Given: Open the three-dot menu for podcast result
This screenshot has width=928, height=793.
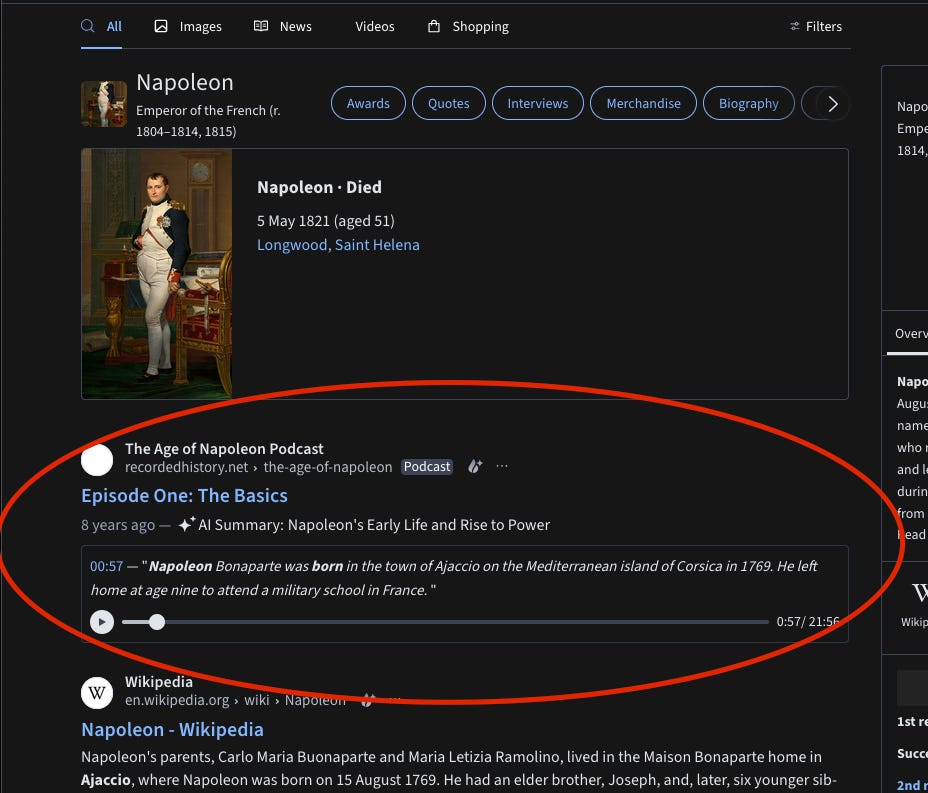Looking at the screenshot, I should (502, 466).
